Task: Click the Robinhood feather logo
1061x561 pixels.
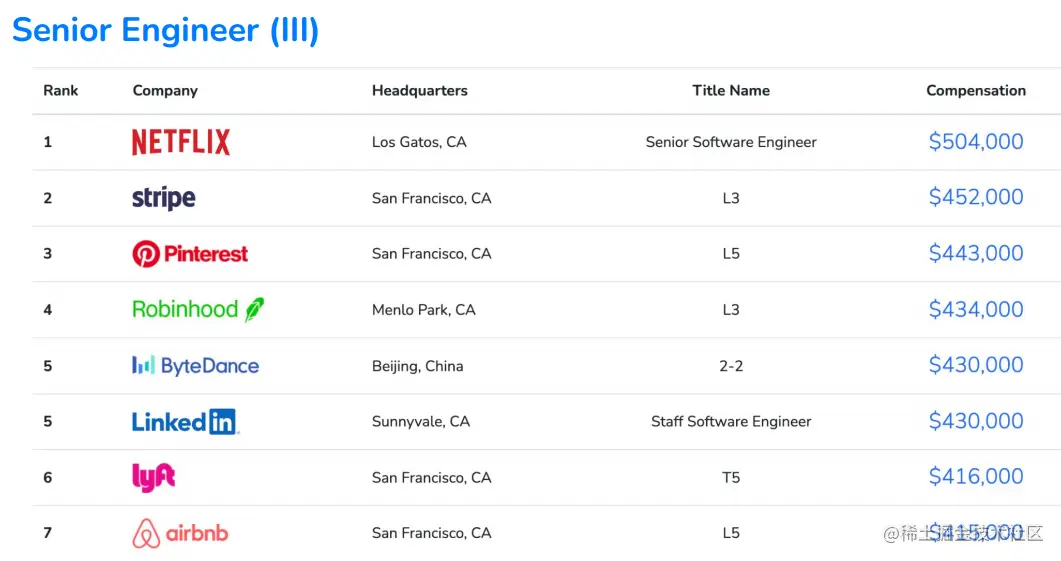Action: pos(198,310)
